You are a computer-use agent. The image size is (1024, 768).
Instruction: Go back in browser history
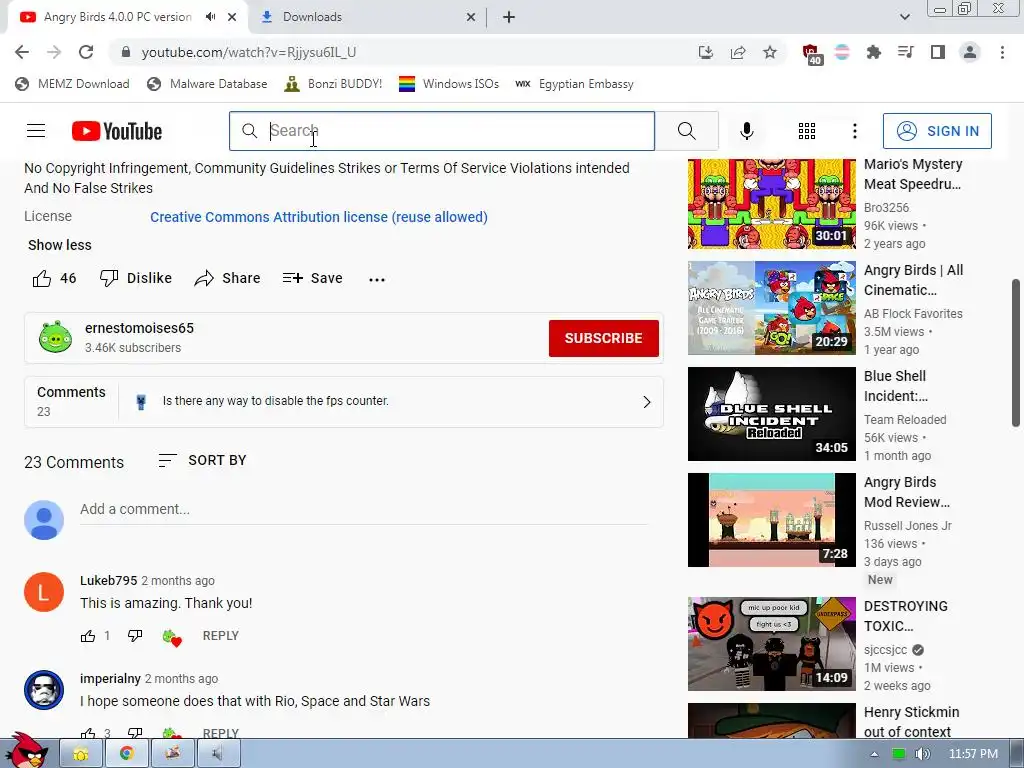22,52
